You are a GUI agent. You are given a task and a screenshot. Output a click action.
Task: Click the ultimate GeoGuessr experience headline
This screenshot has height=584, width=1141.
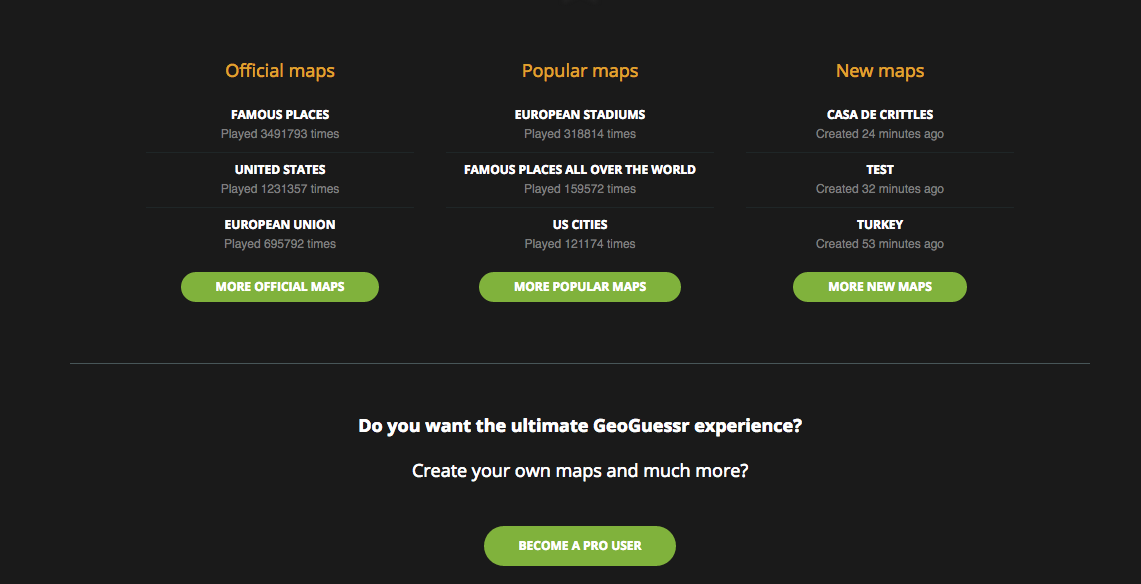point(580,426)
